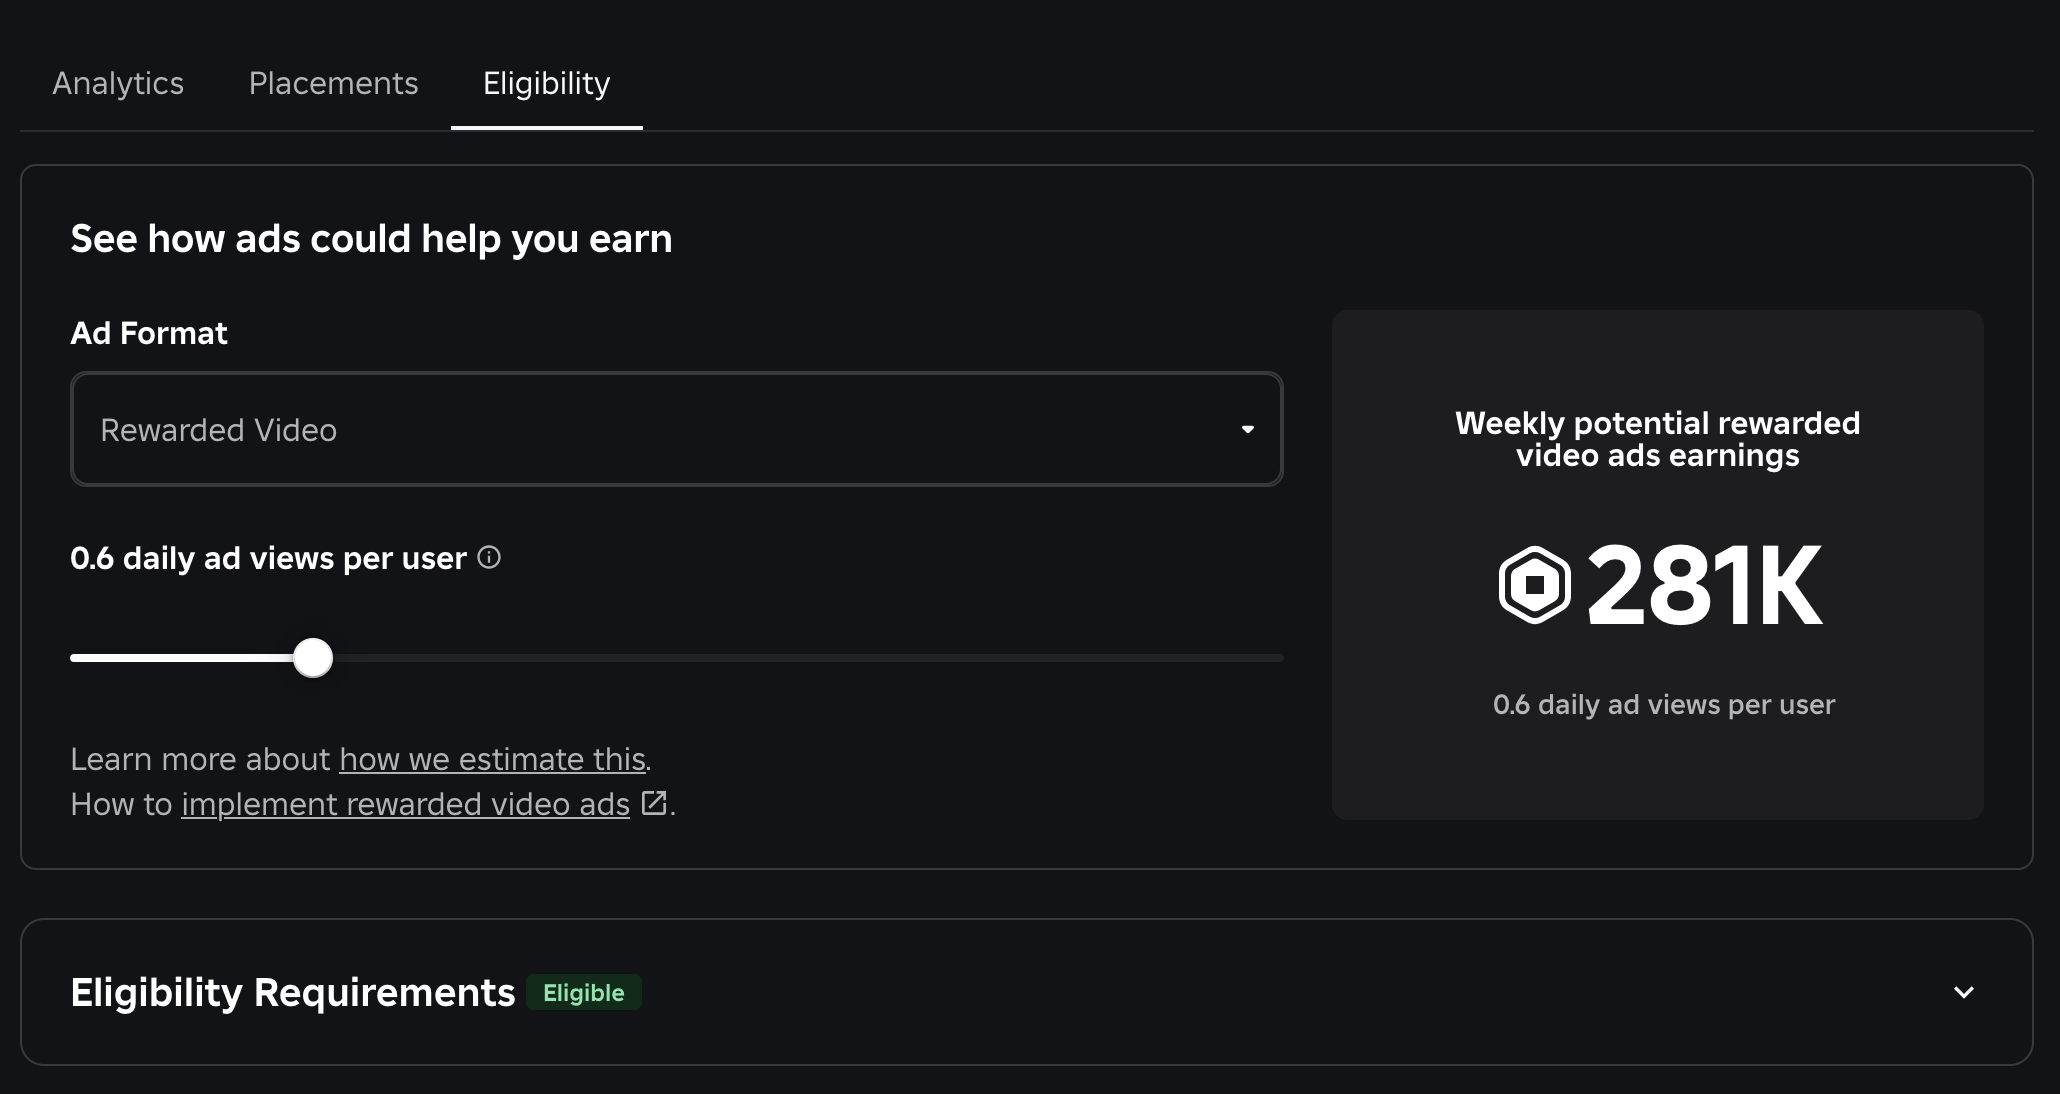Screen dimensions: 2060x1094
Task: Follow the "implement rewarded video ads" link
Action: coord(405,804)
